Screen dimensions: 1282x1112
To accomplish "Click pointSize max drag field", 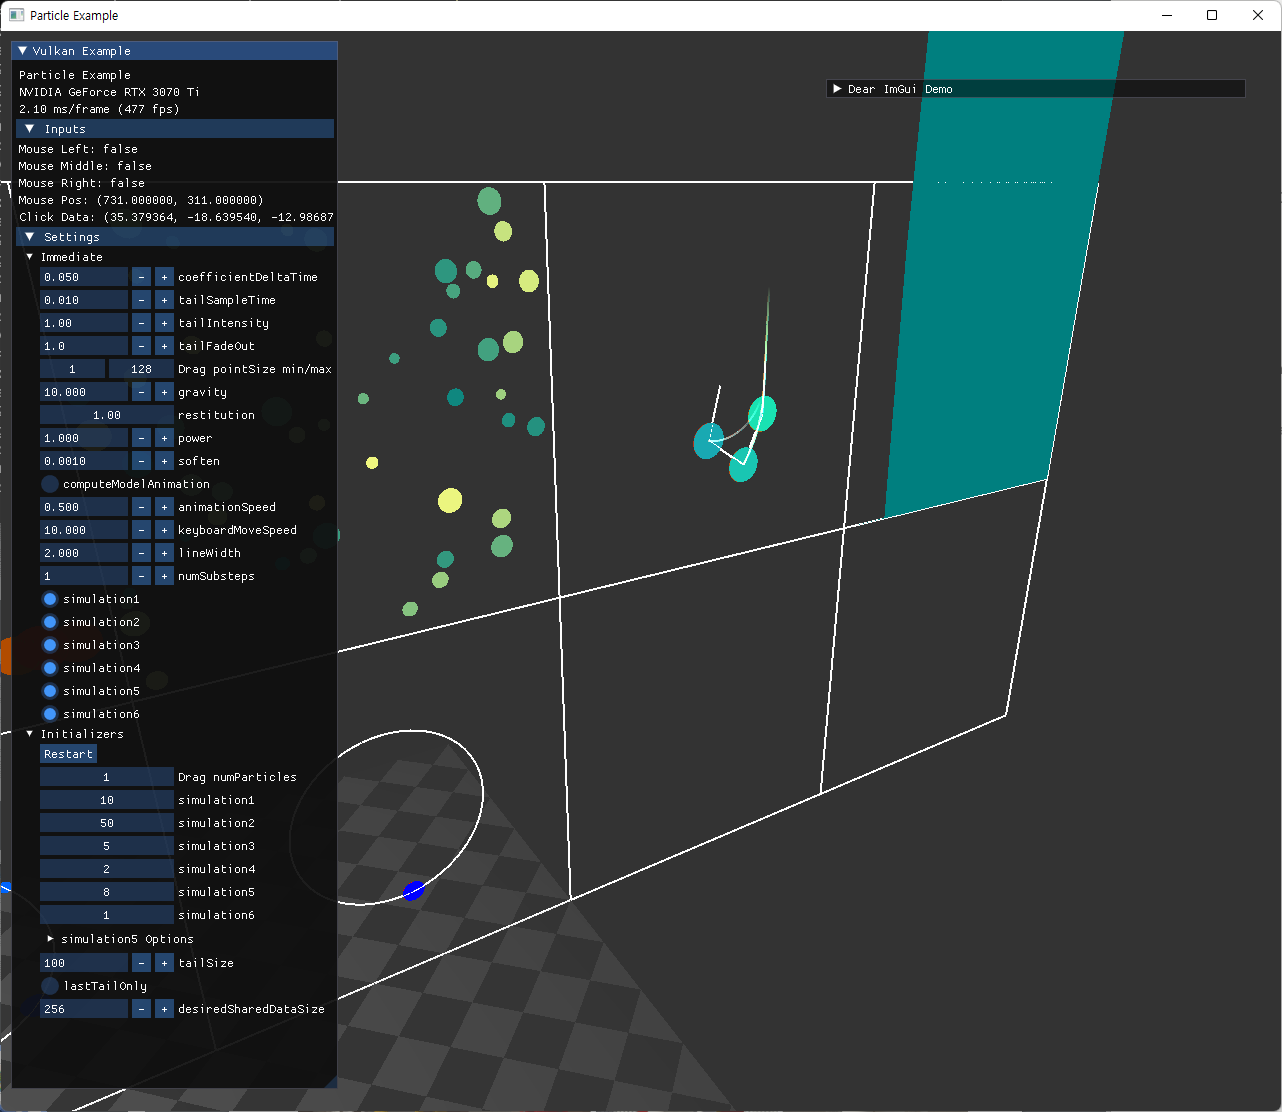I will 141,369.
